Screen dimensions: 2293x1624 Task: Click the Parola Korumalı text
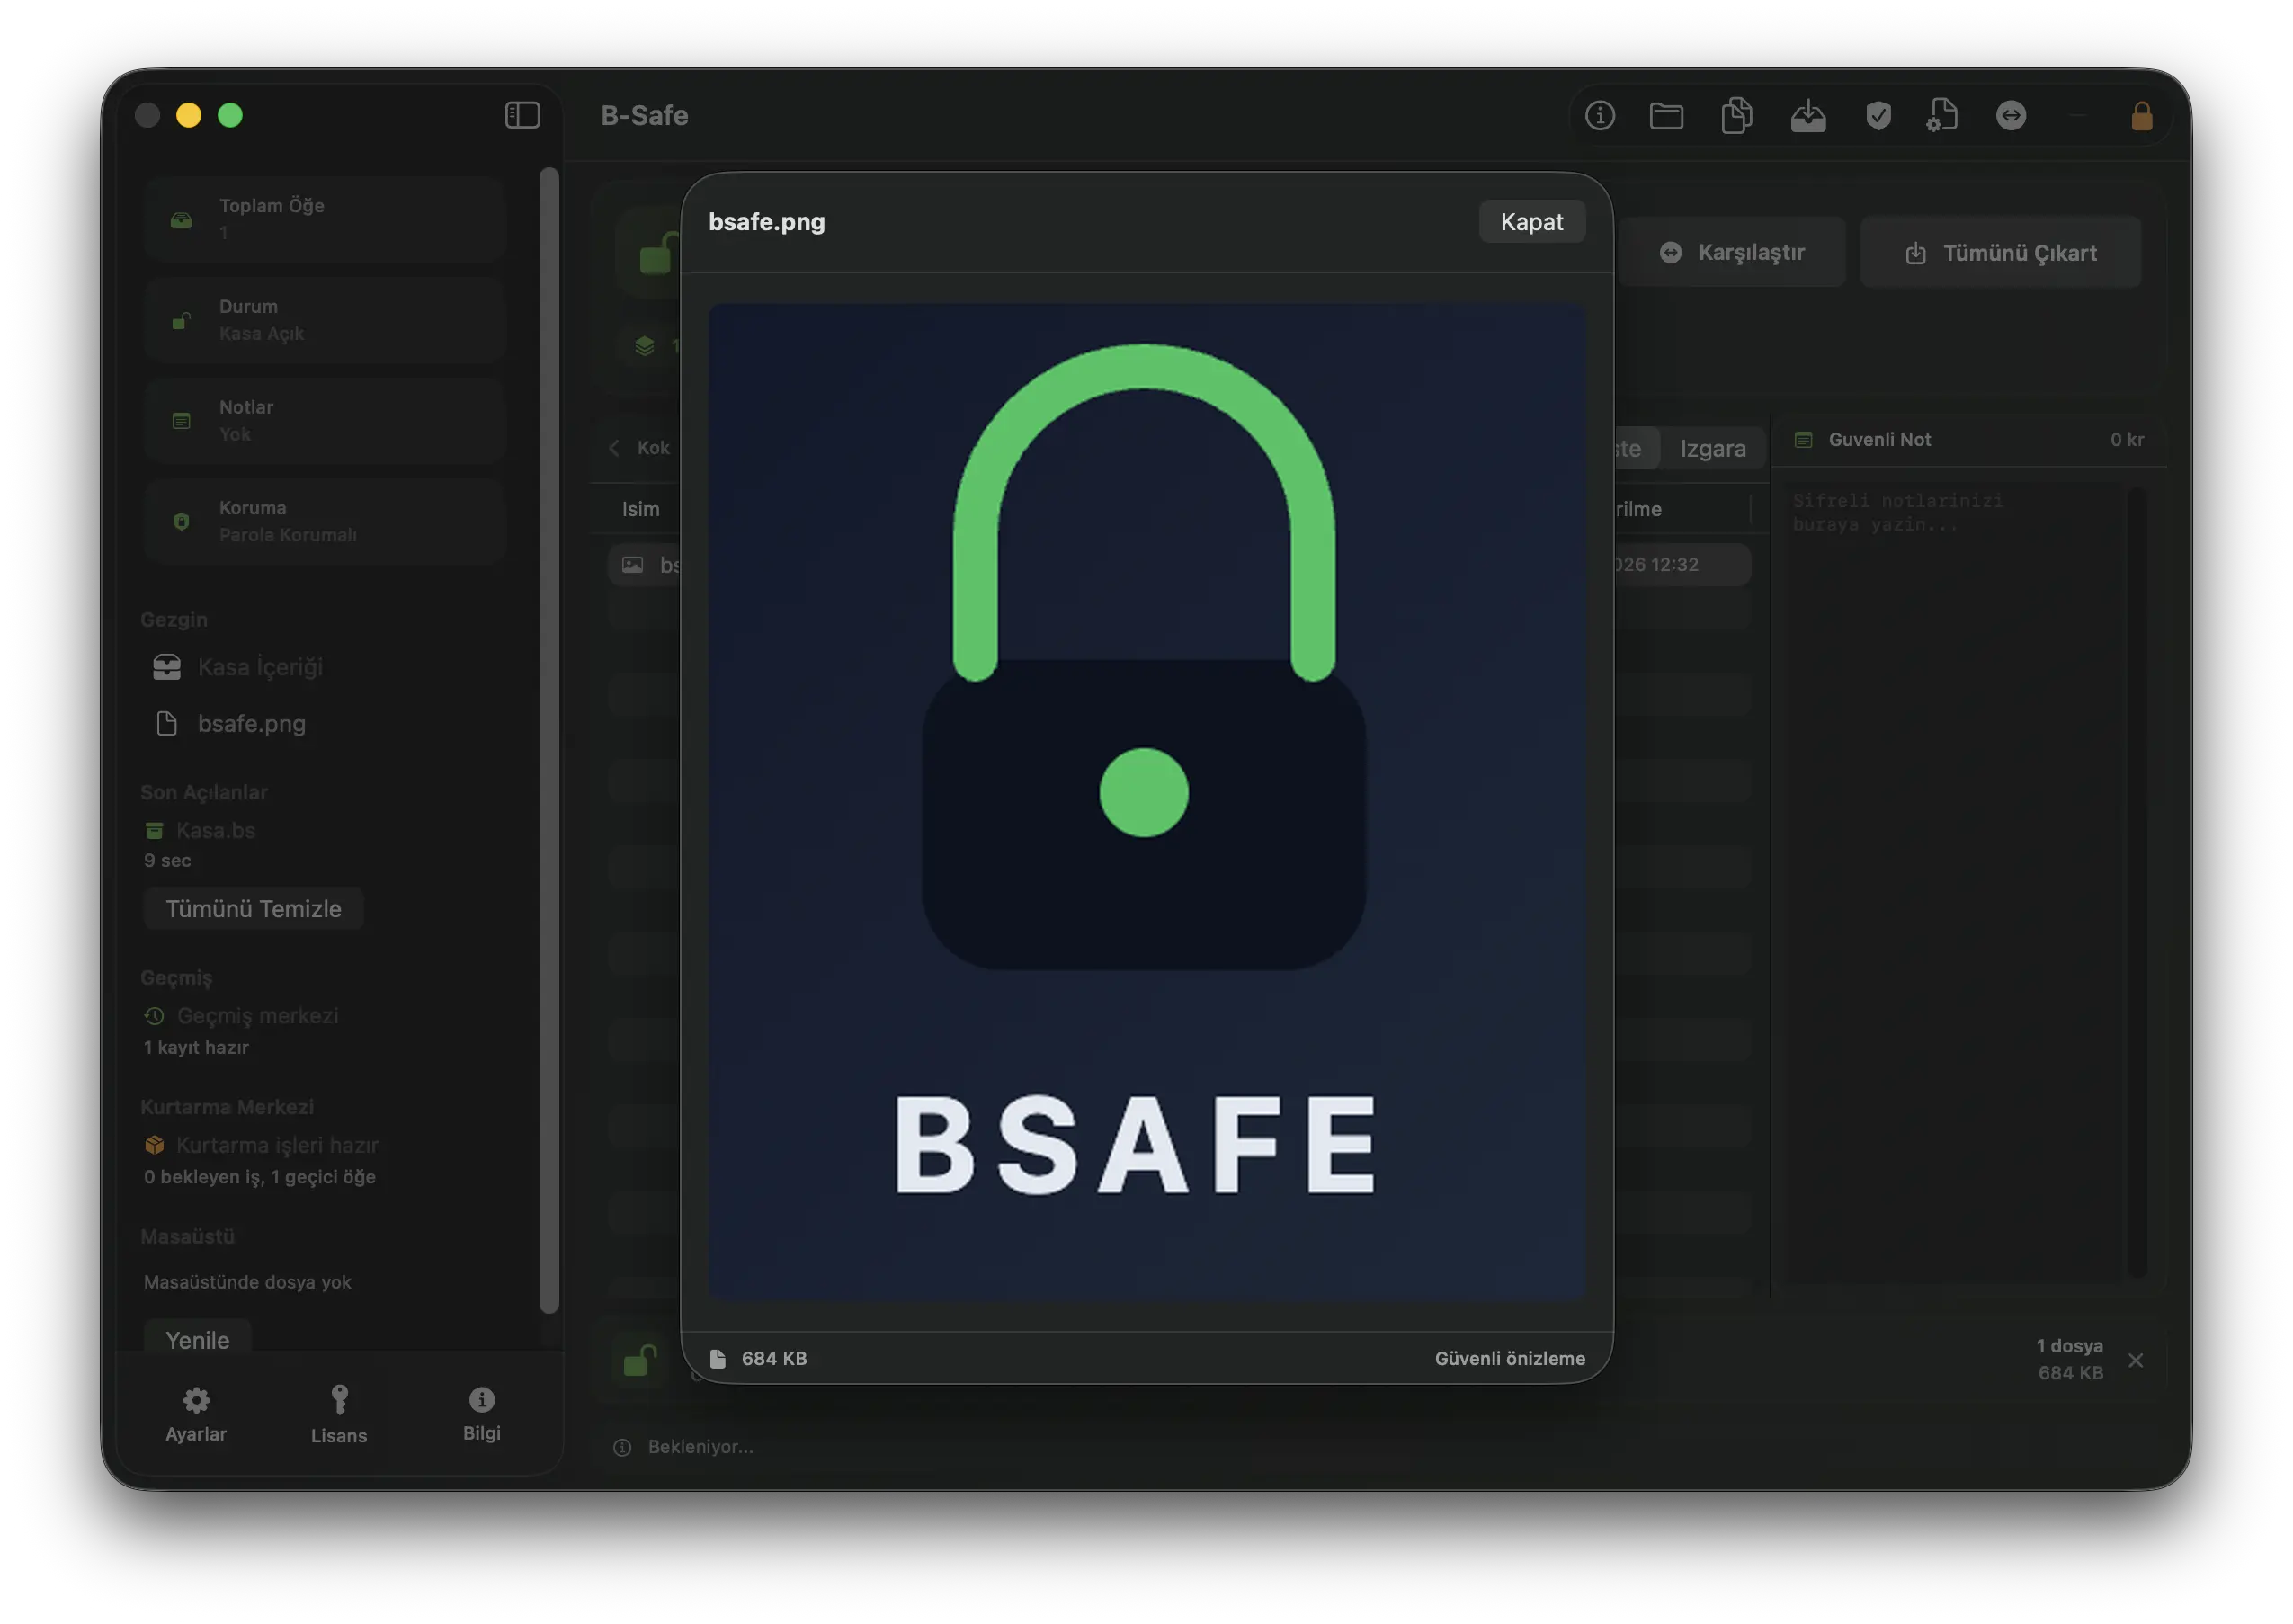[288, 535]
